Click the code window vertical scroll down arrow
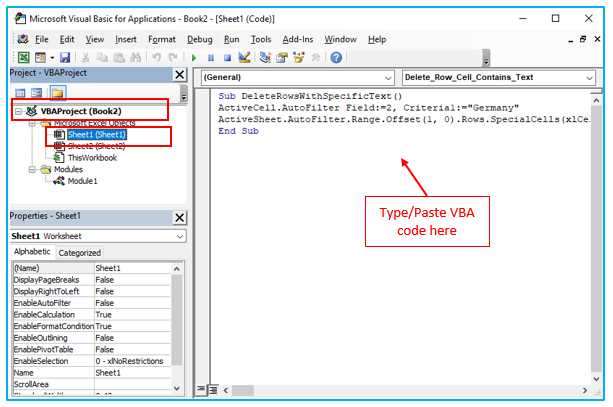 click(596, 379)
